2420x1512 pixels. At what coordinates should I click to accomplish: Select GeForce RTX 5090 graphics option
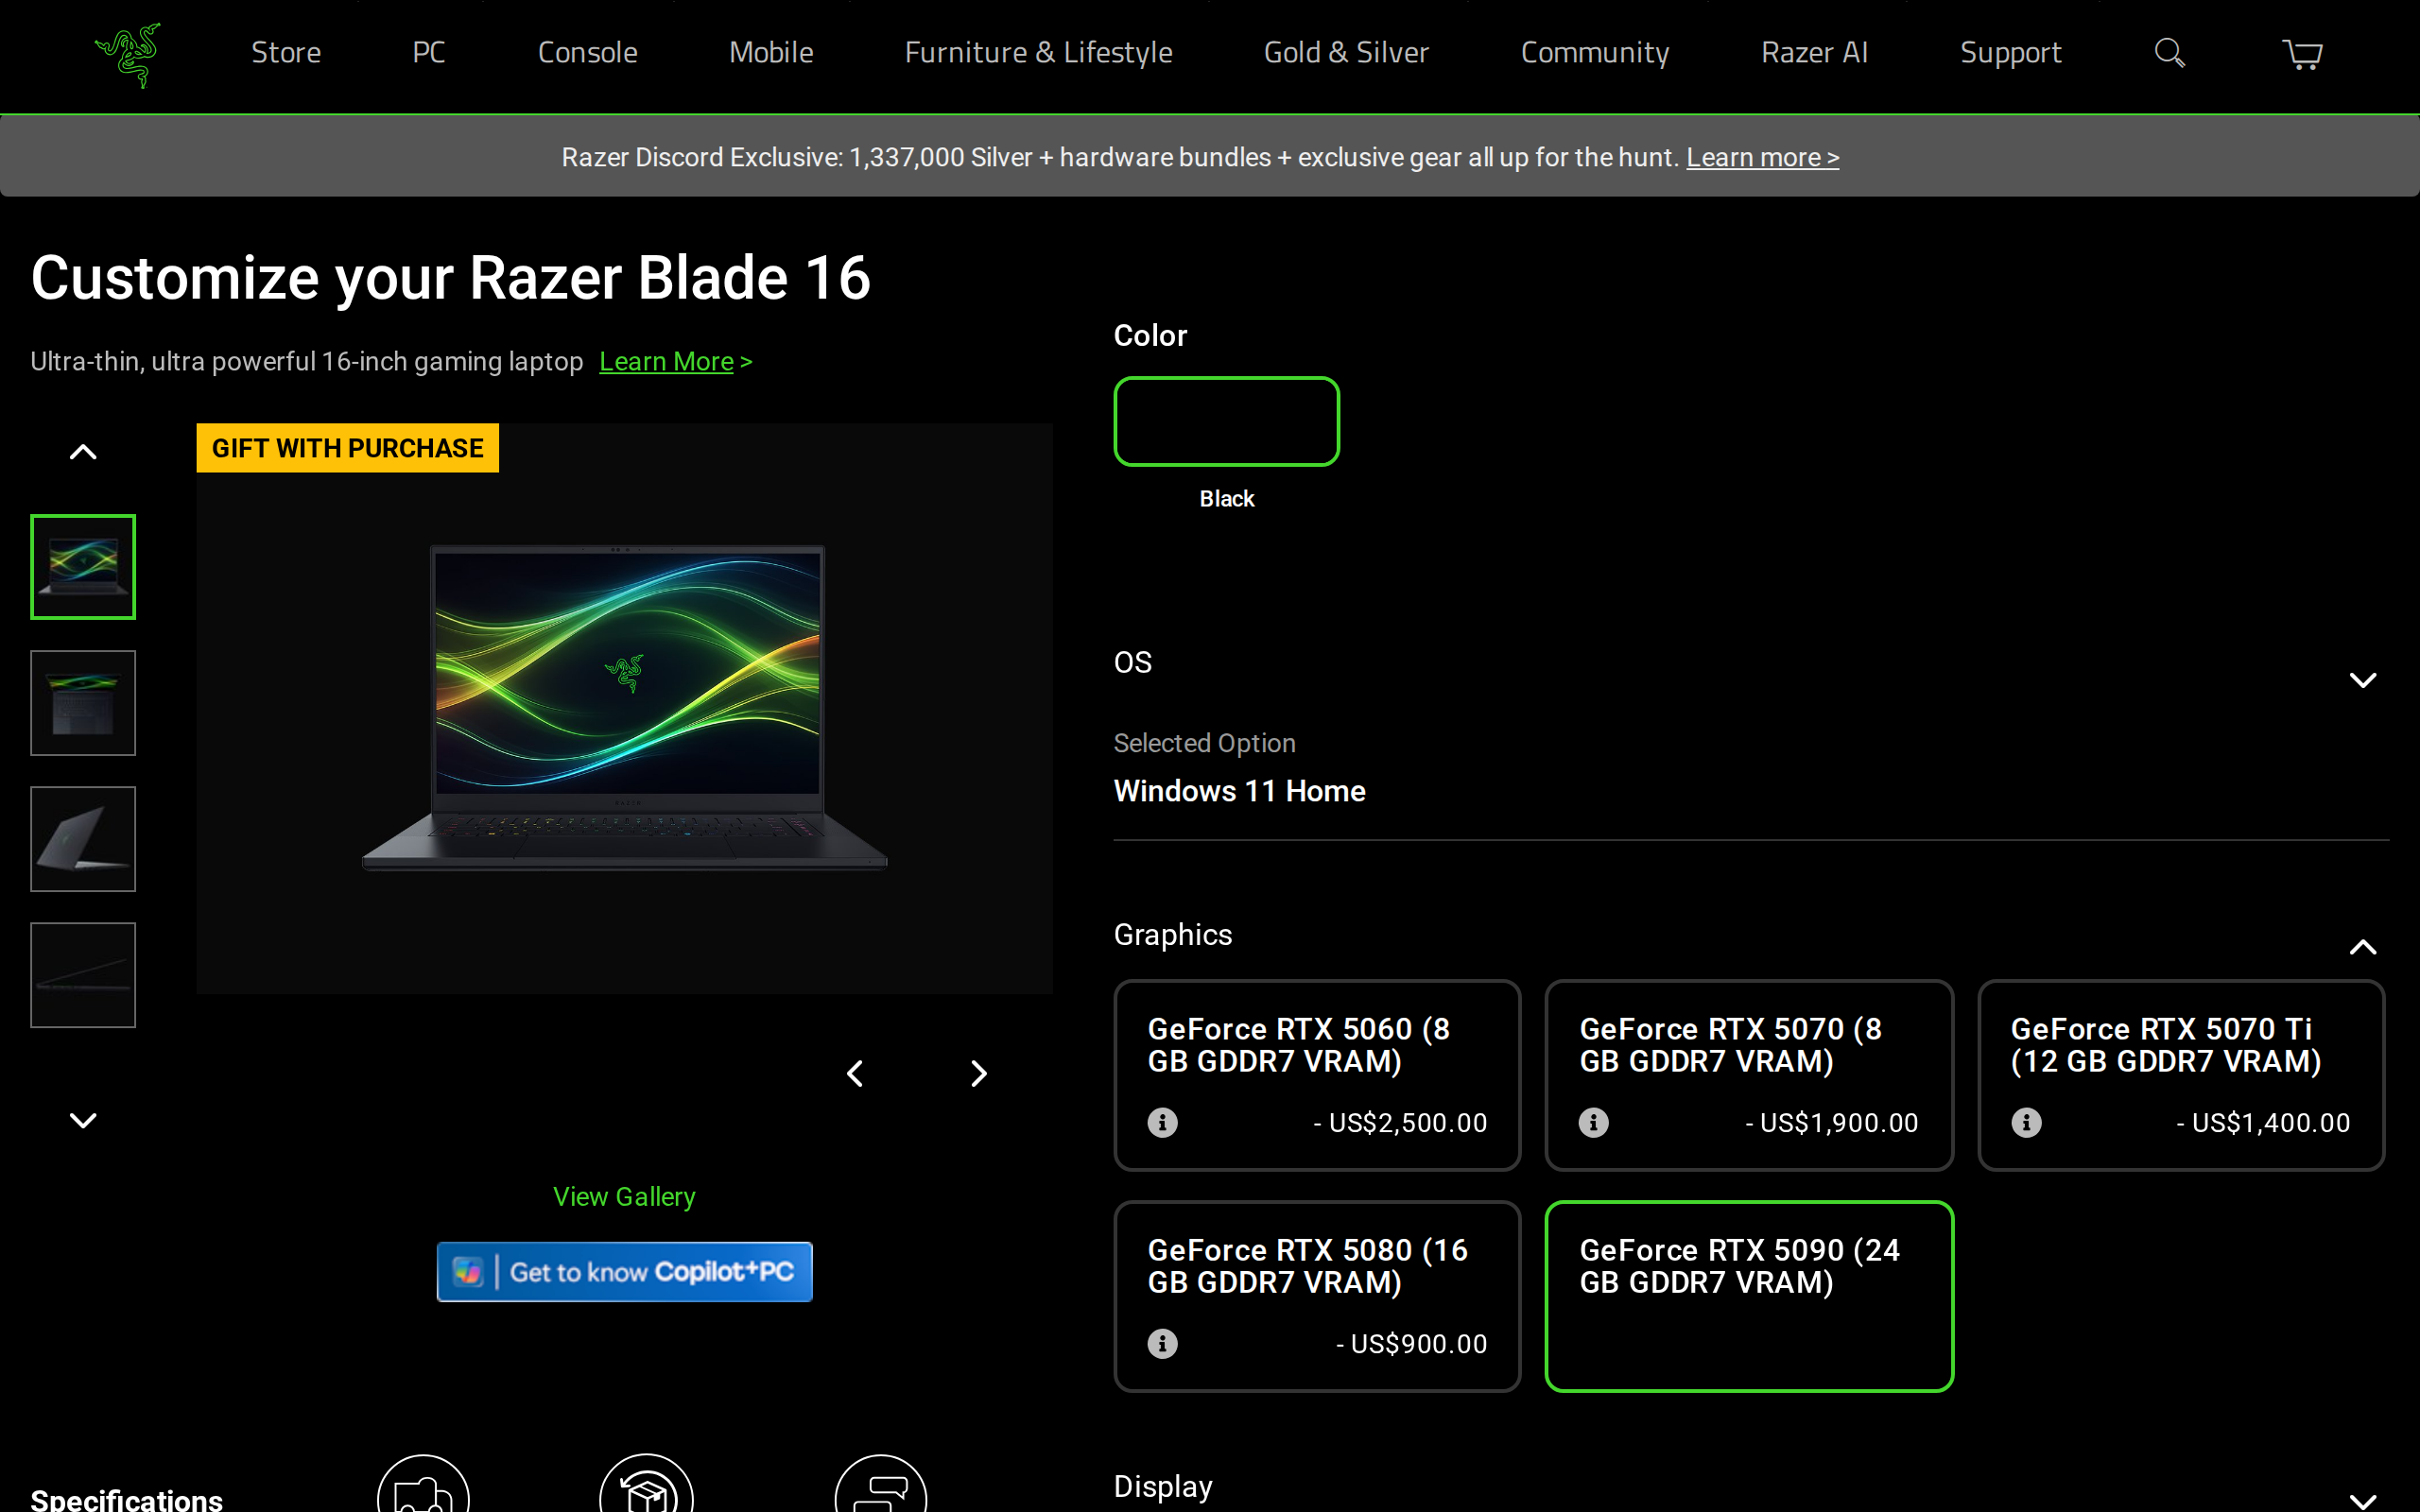point(1749,1296)
